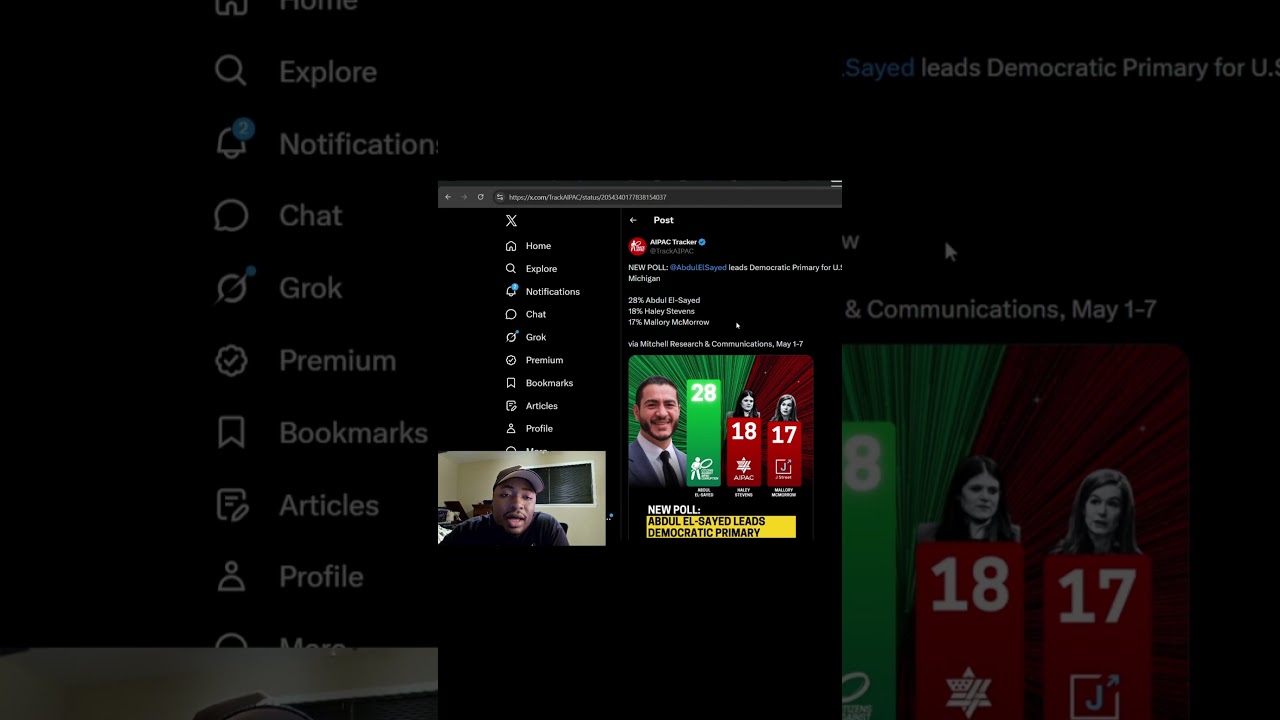Click the text '18% Haley Stevens'

[661, 311]
